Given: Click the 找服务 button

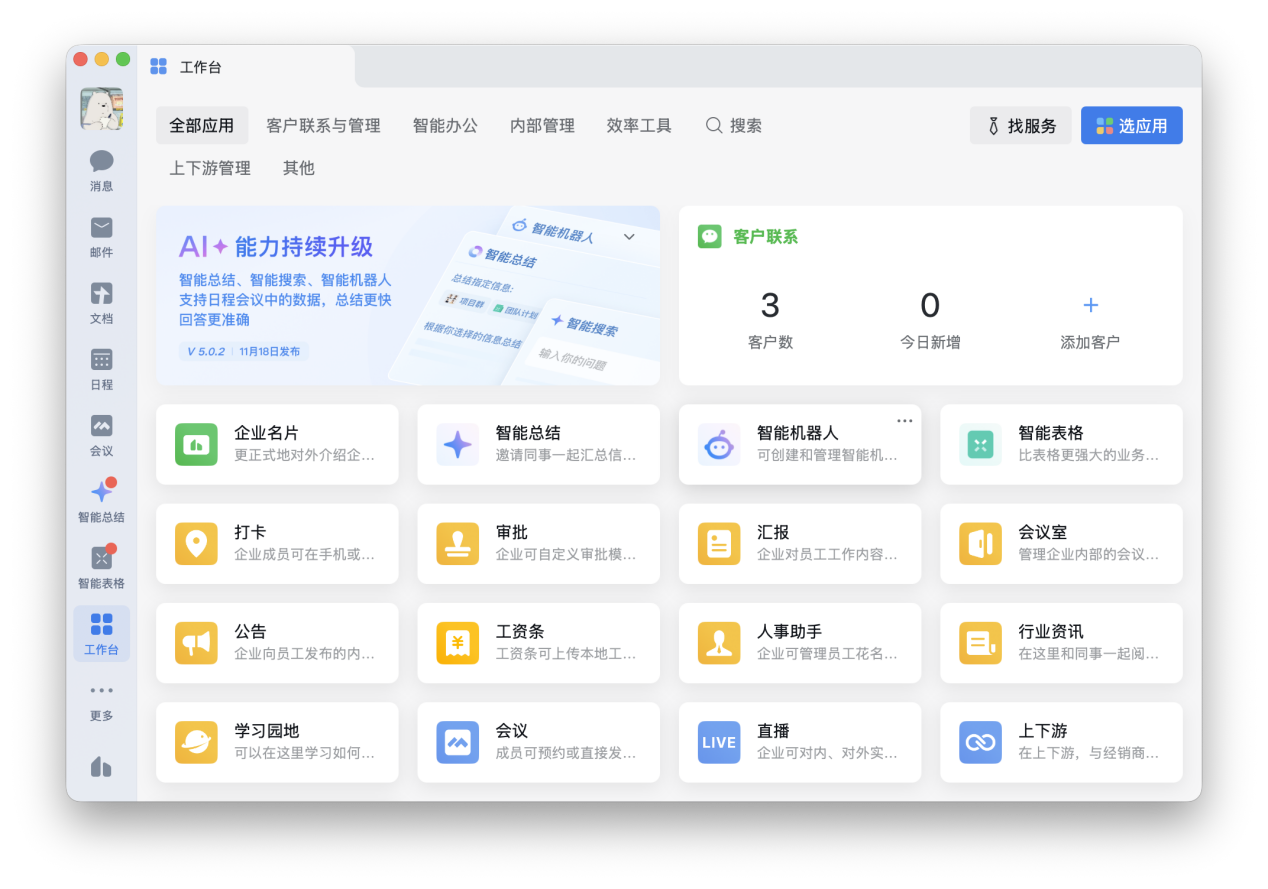Looking at the screenshot, I should coord(1020,124).
